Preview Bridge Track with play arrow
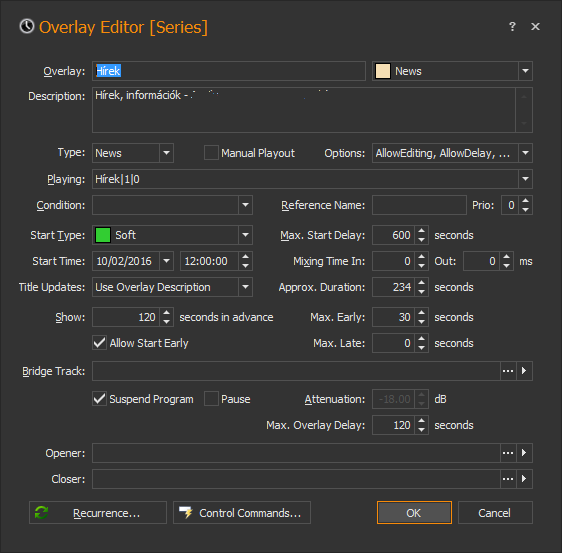 (524, 371)
